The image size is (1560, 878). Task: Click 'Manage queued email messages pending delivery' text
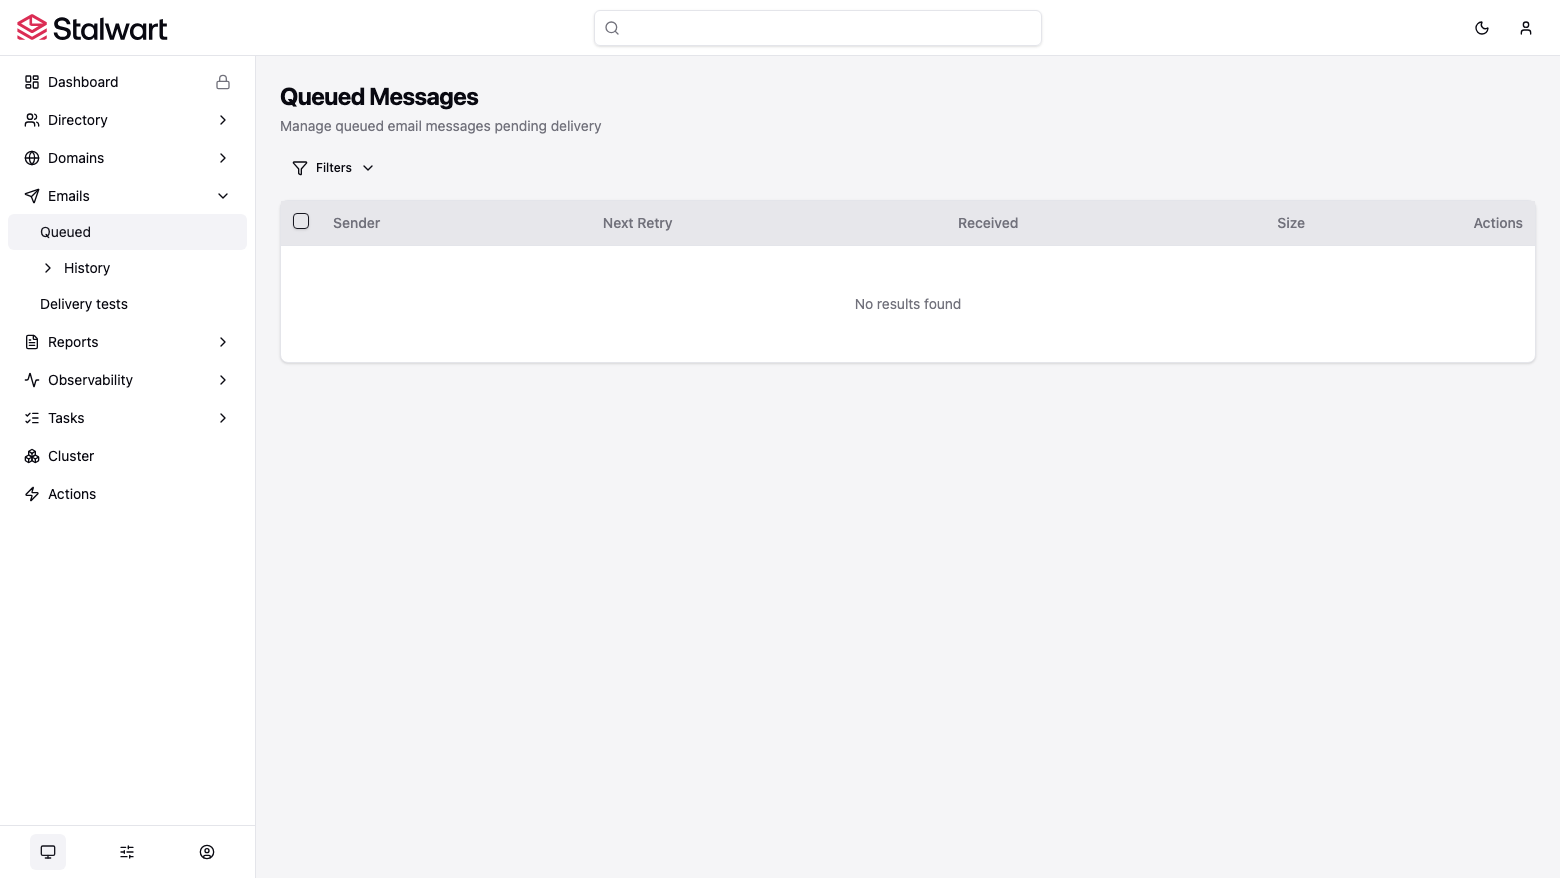tap(441, 126)
